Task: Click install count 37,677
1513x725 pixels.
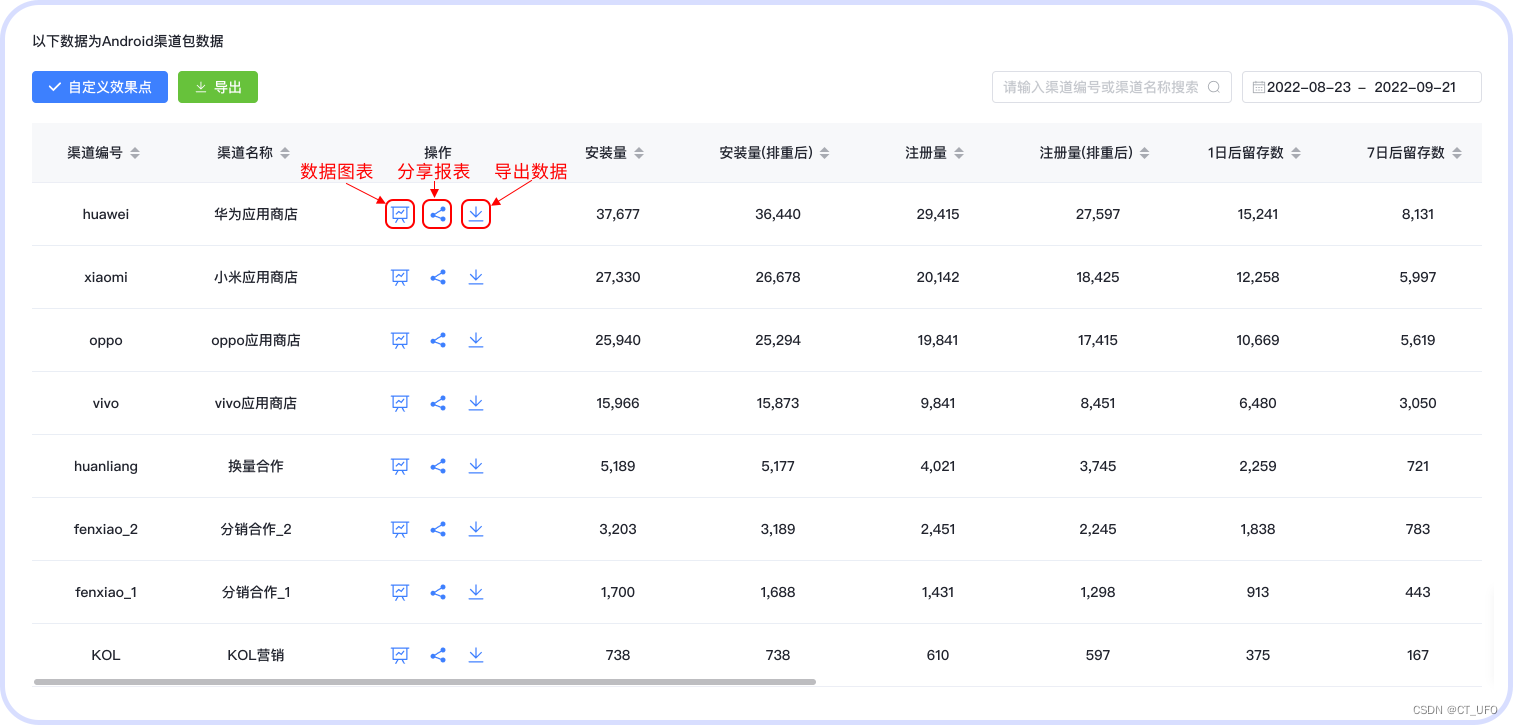Action: 618,214
